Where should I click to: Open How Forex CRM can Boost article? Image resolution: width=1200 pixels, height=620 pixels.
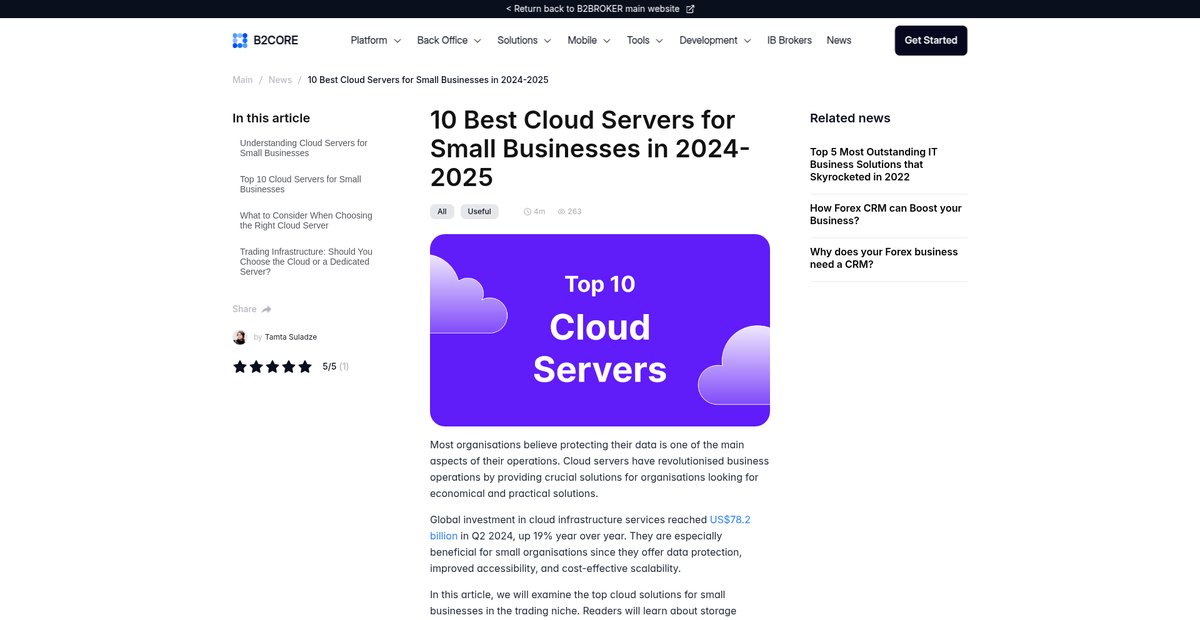pyautogui.click(x=886, y=214)
